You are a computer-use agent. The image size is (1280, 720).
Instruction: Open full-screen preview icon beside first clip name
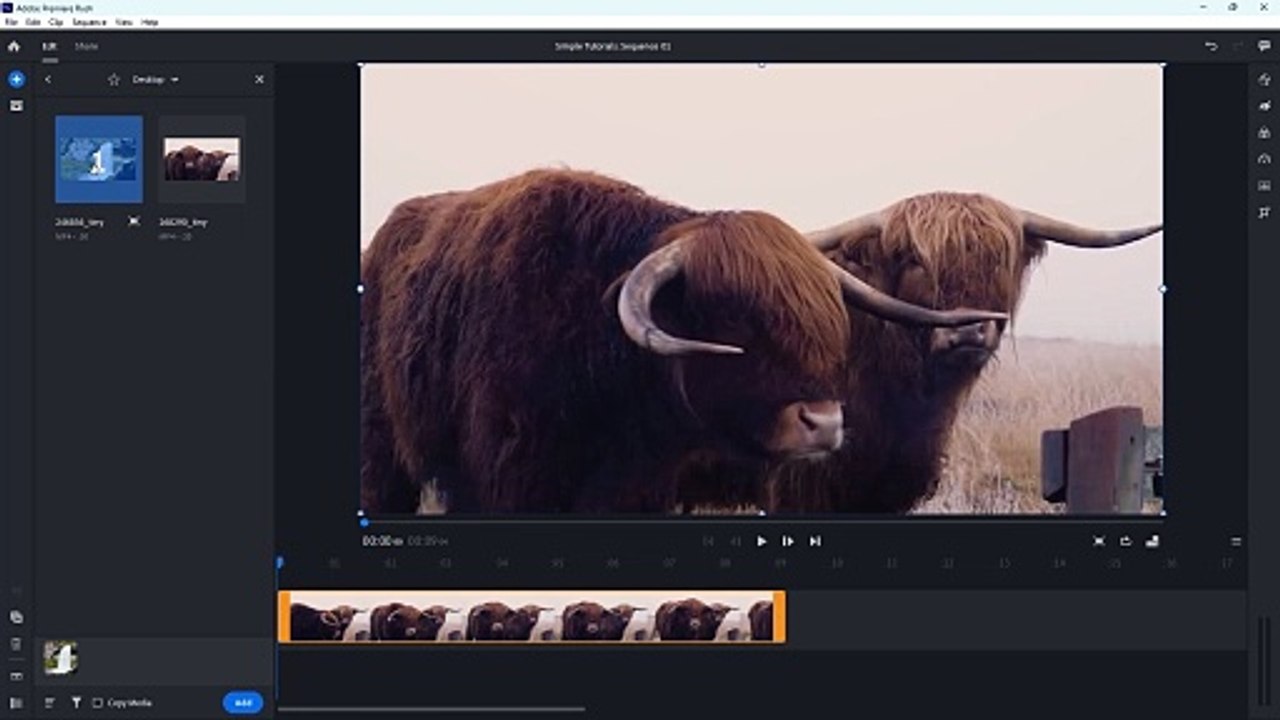(x=134, y=222)
